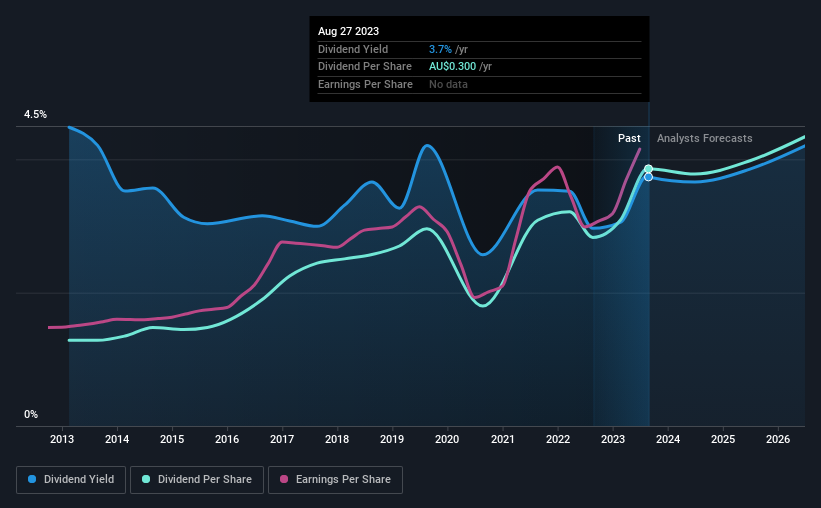Toggle the Dividend Yield legend series

71,480
